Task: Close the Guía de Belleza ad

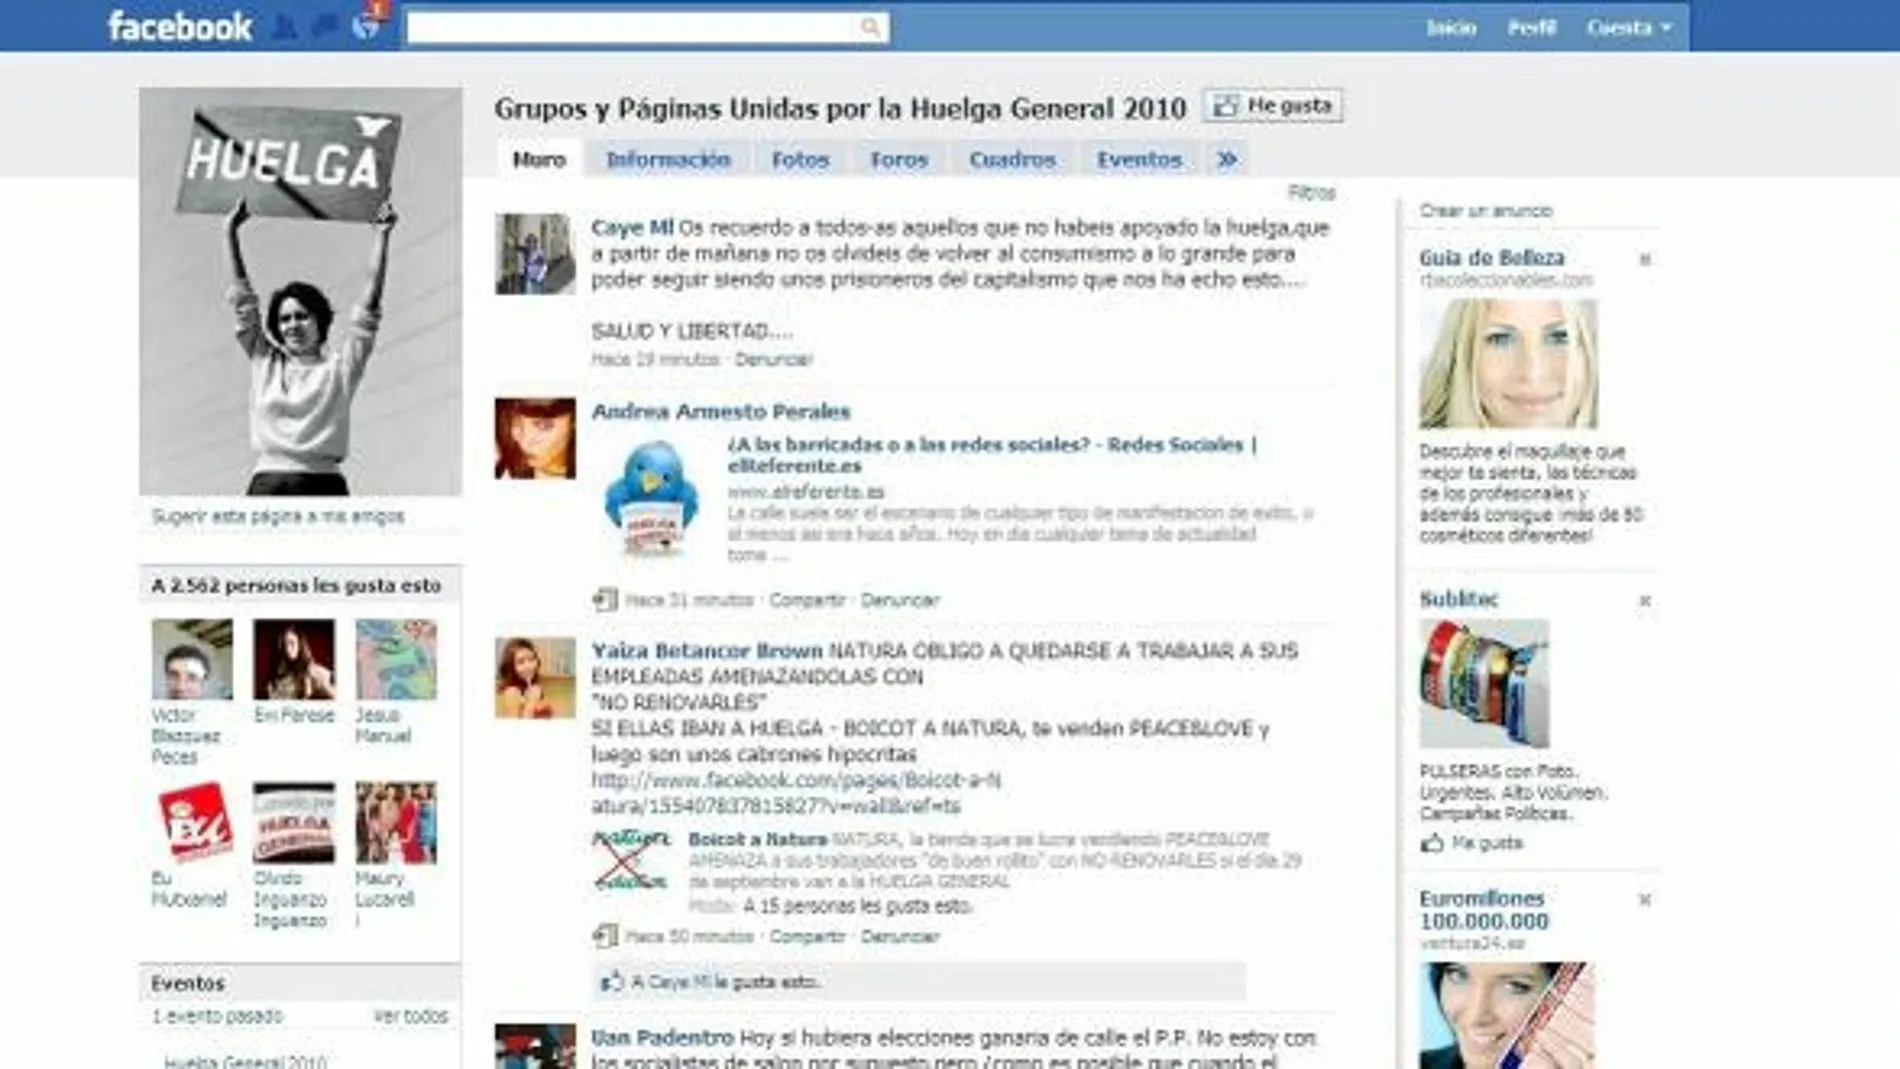Action: pos(1645,260)
